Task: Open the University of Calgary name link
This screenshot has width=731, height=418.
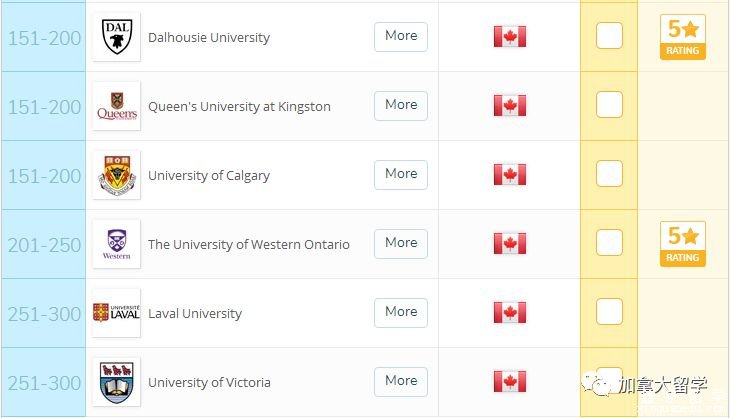Action: tap(209, 176)
